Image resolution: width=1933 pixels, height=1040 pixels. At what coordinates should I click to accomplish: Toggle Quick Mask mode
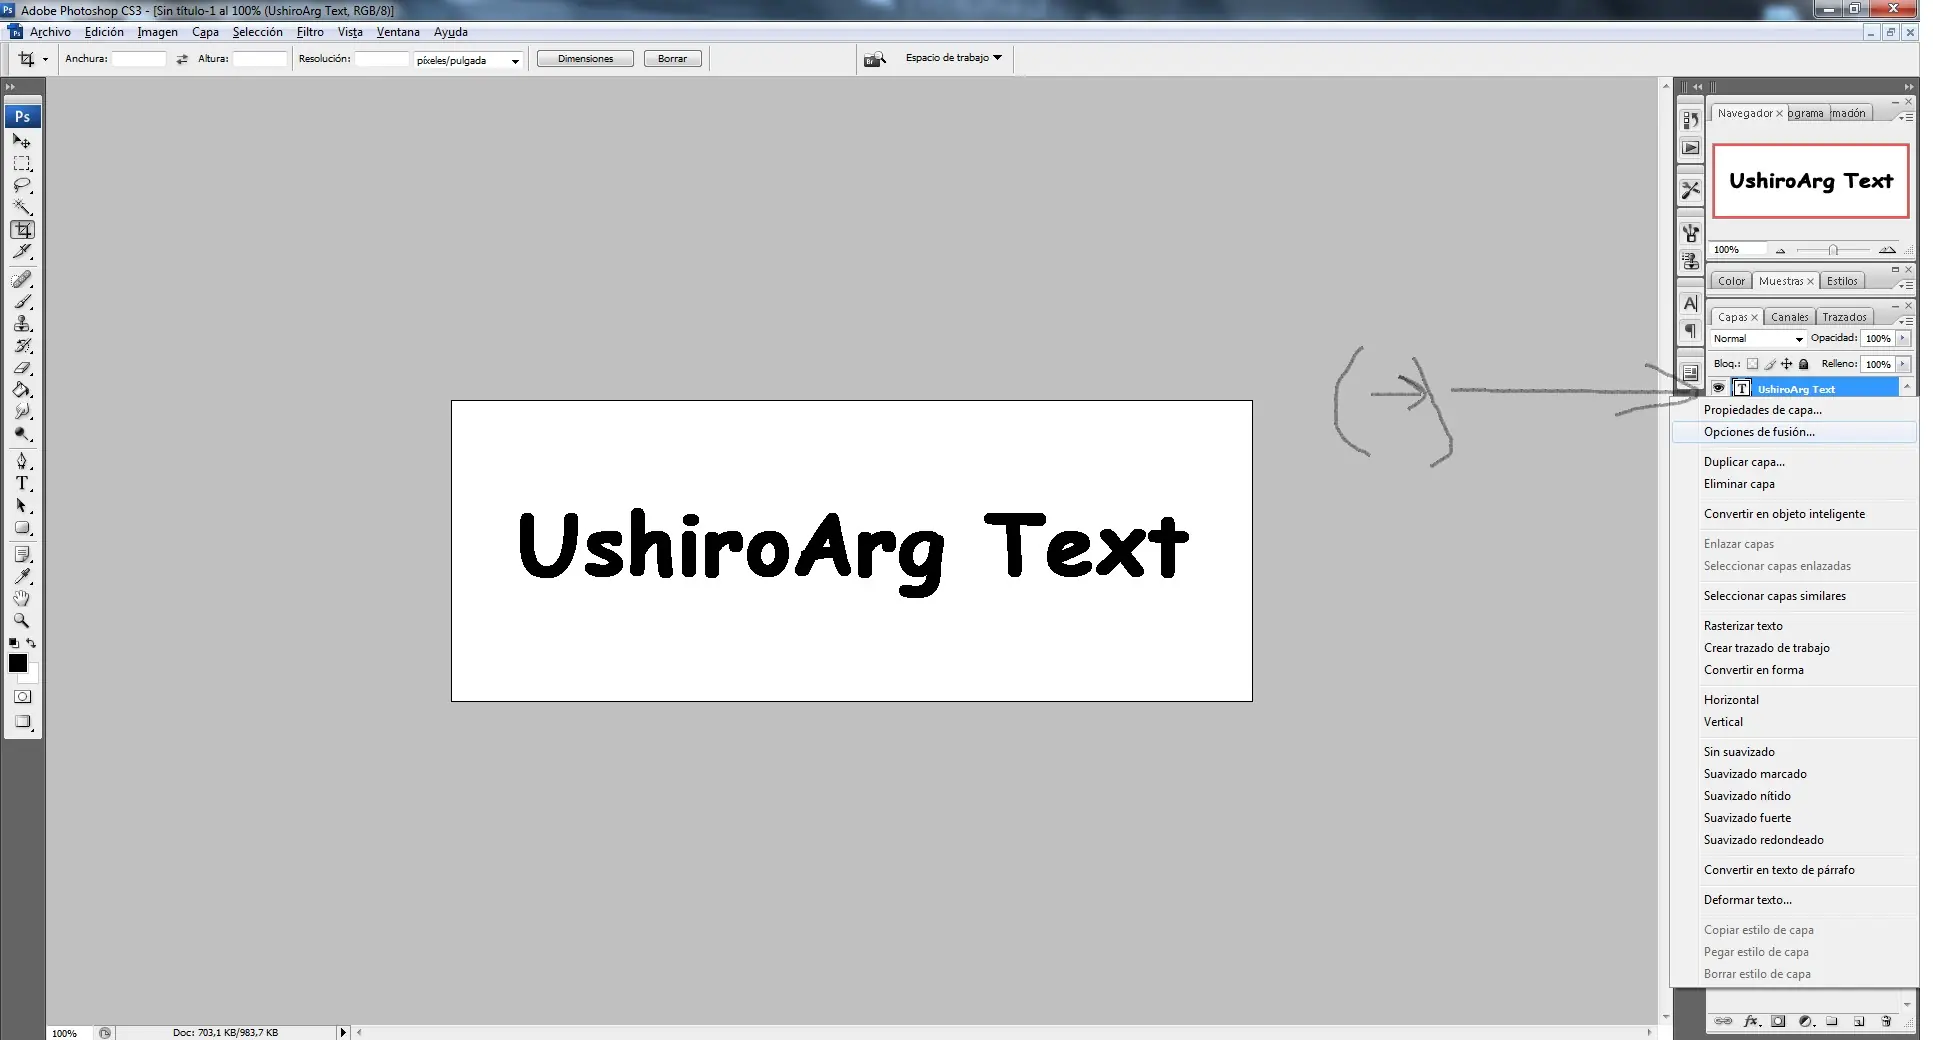click(22, 697)
